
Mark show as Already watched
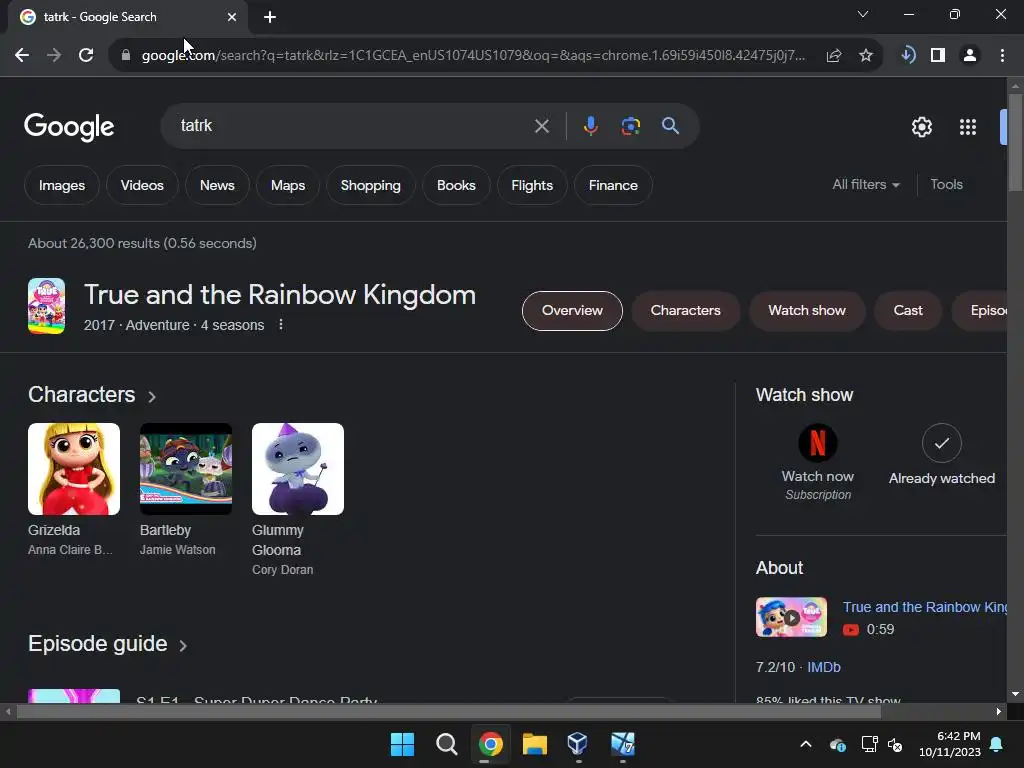[x=942, y=443]
